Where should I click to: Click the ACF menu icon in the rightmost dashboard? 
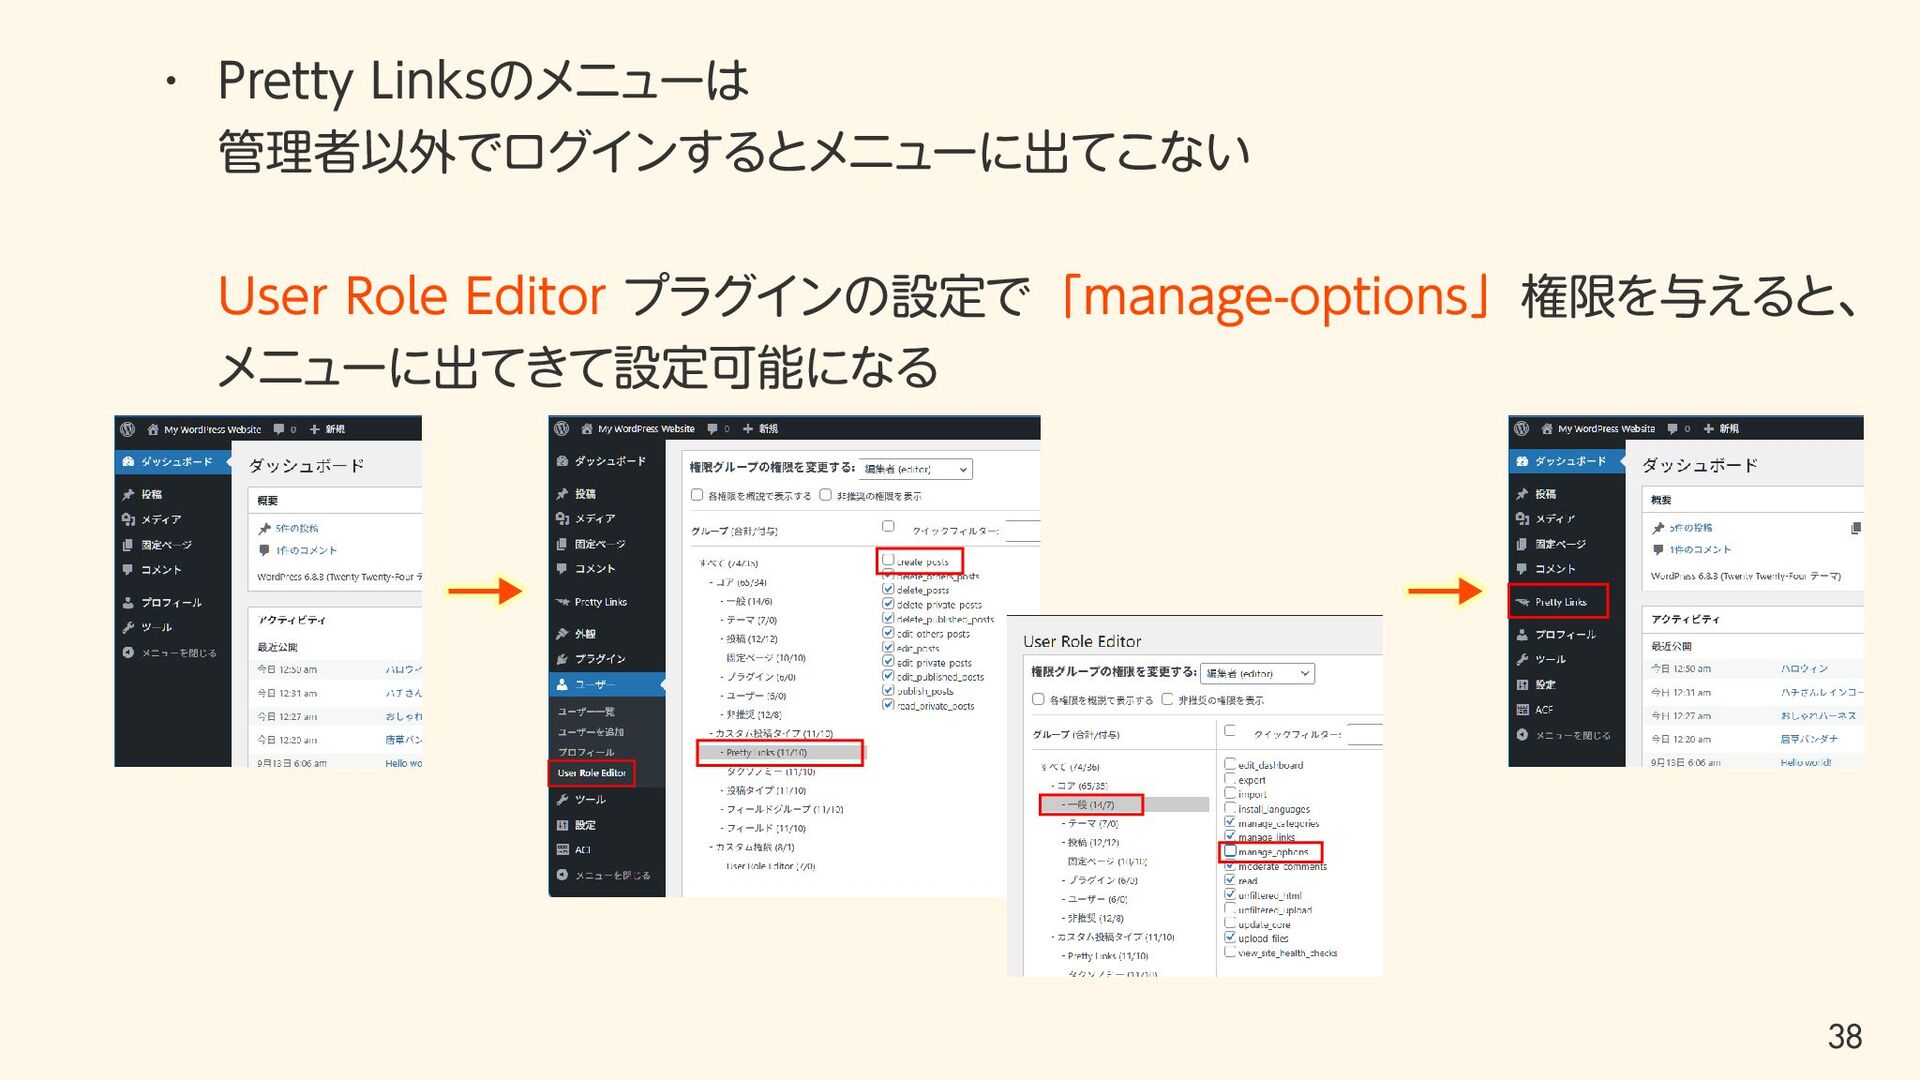point(1522,710)
